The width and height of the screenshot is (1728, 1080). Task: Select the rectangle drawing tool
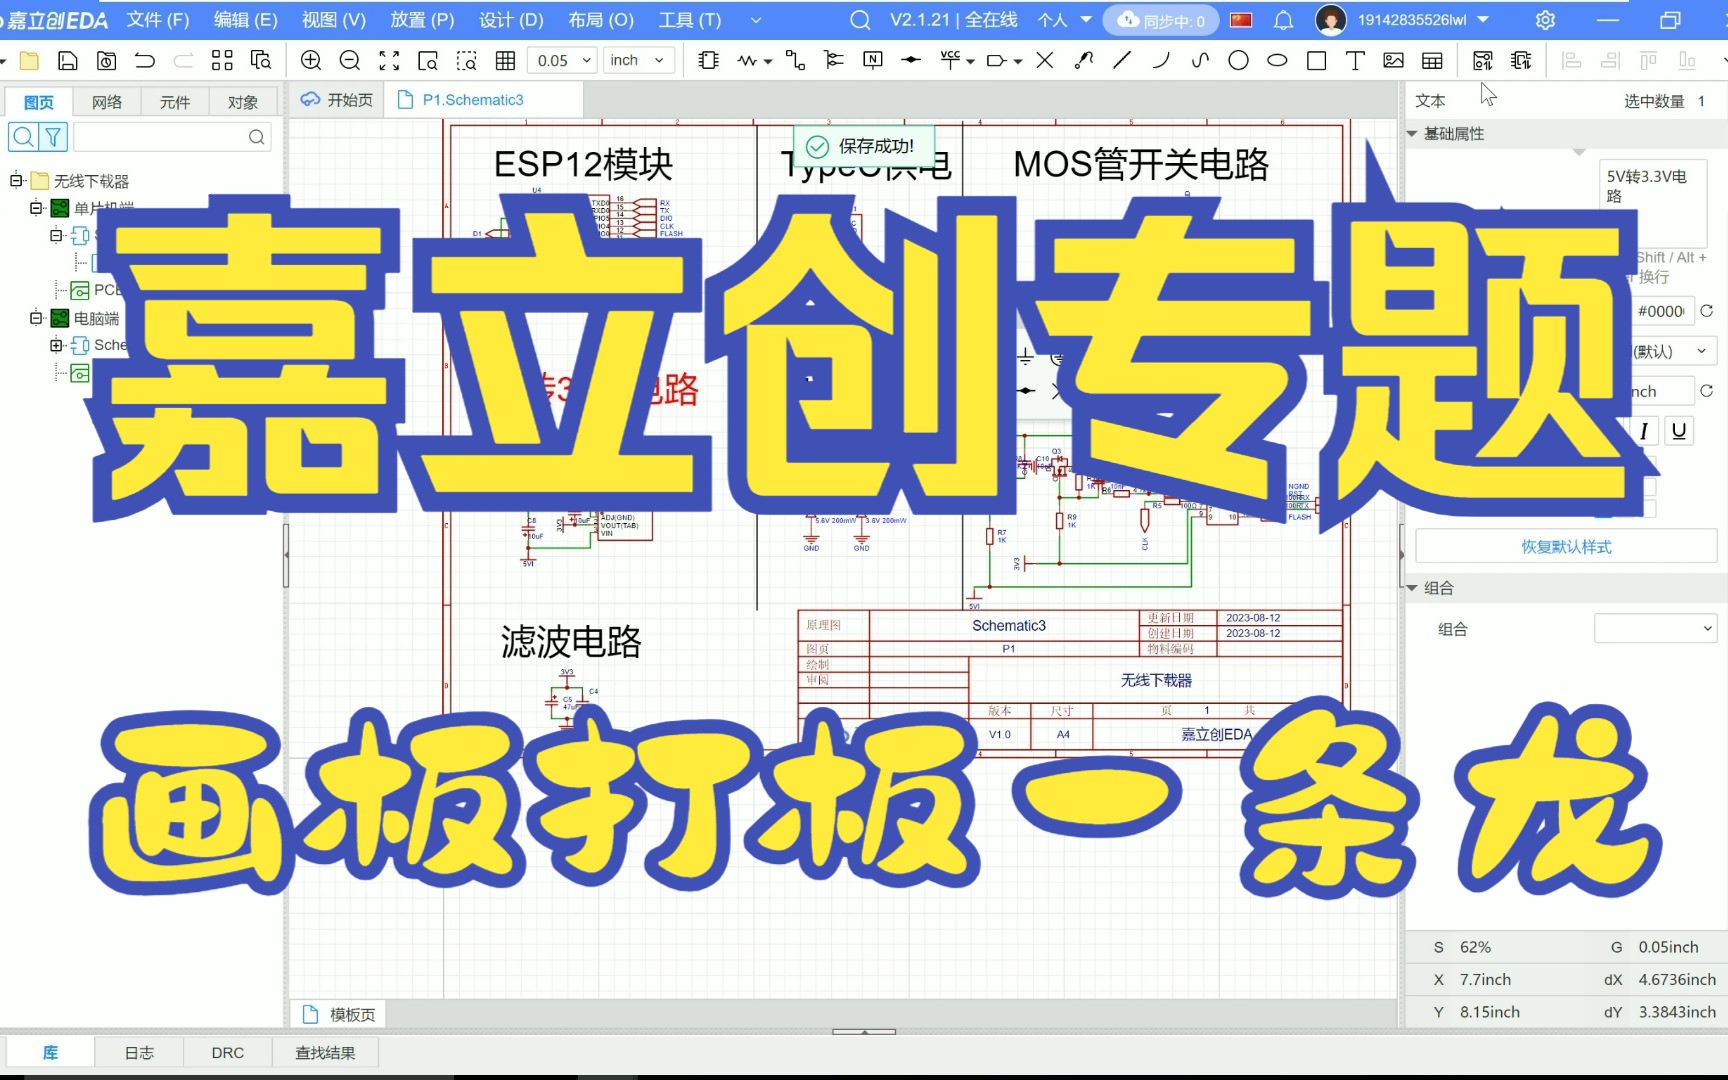(1316, 61)
